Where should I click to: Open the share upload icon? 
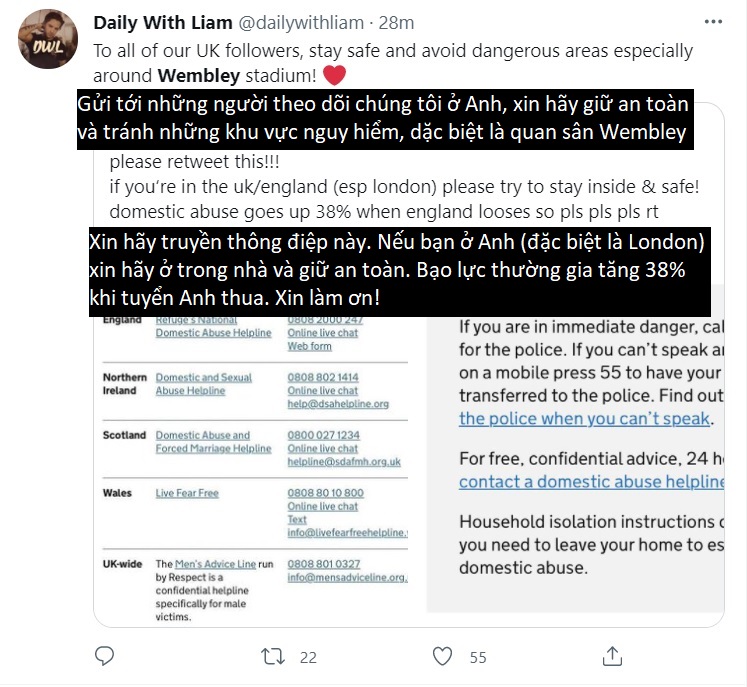(612, 656)
